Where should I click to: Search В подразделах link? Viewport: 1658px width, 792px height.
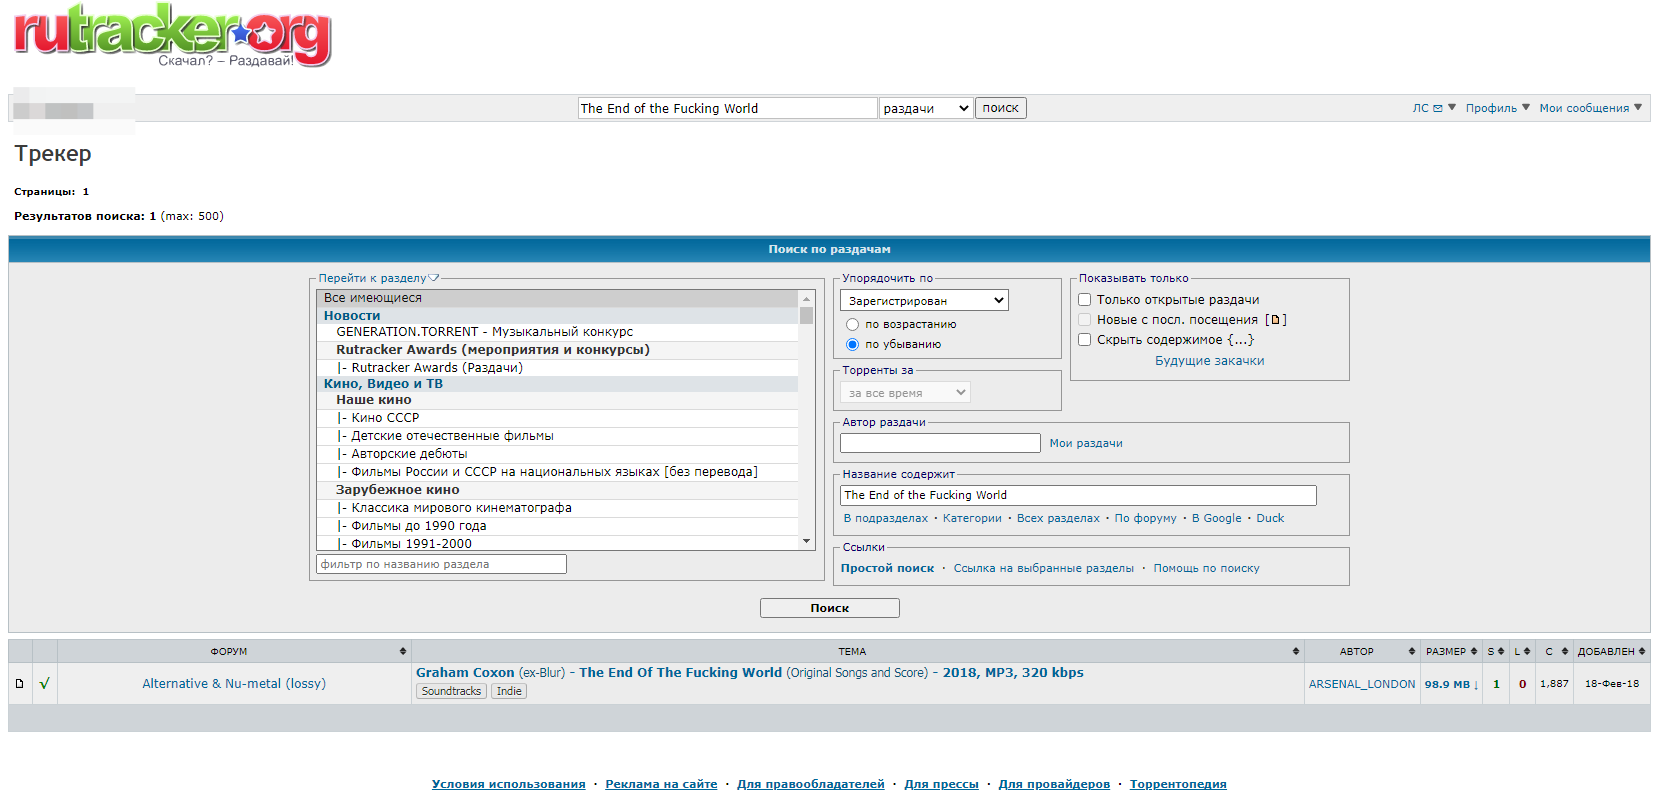(x=885, y=518)
